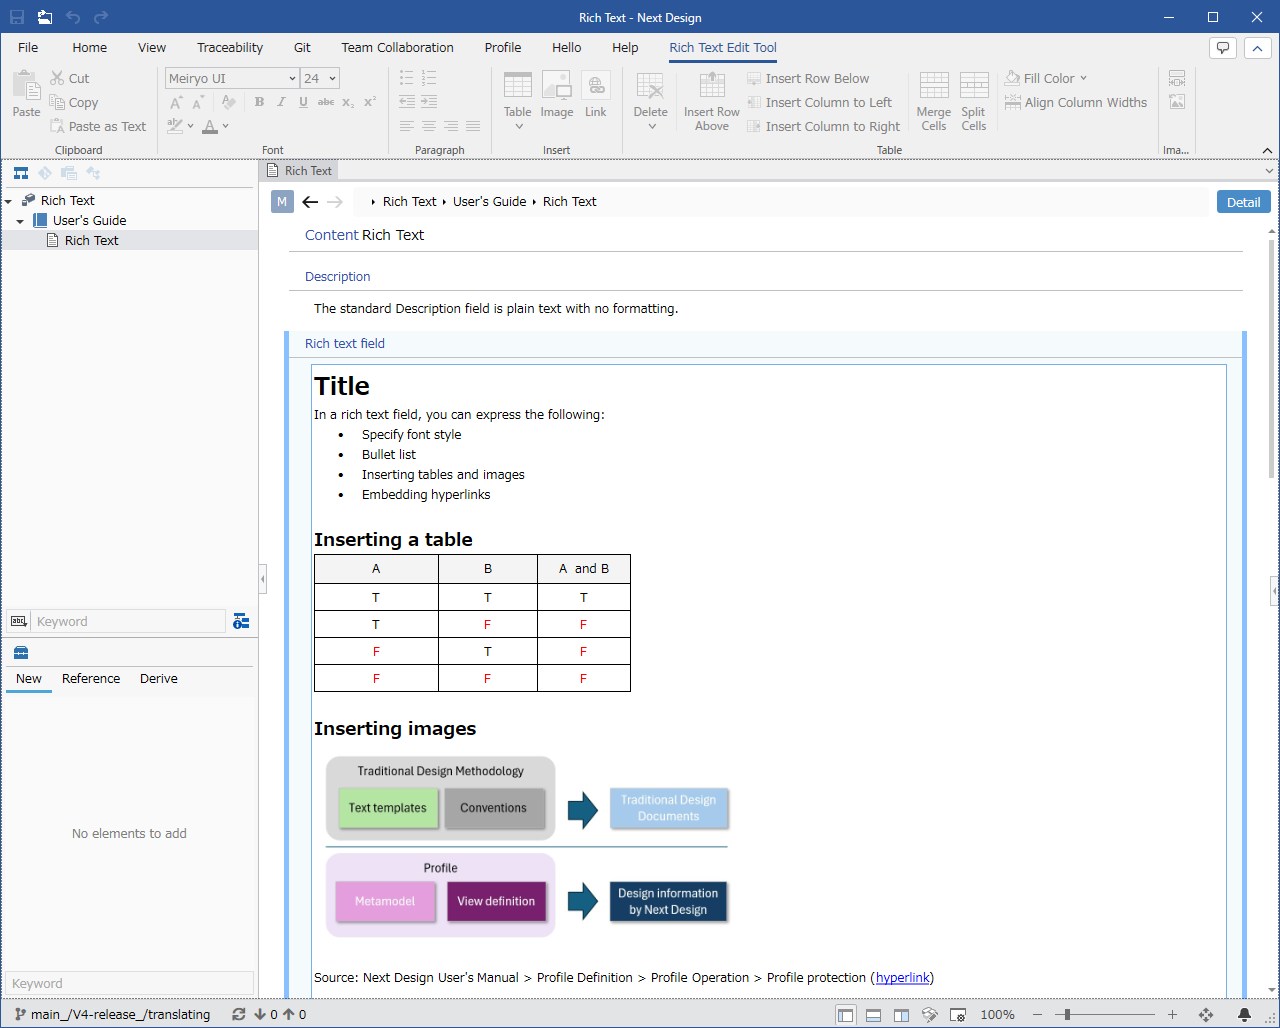Insert an Image from the ribbon
The height and width of the screenshot is (1028, 1280).
(x=557, y=95)
